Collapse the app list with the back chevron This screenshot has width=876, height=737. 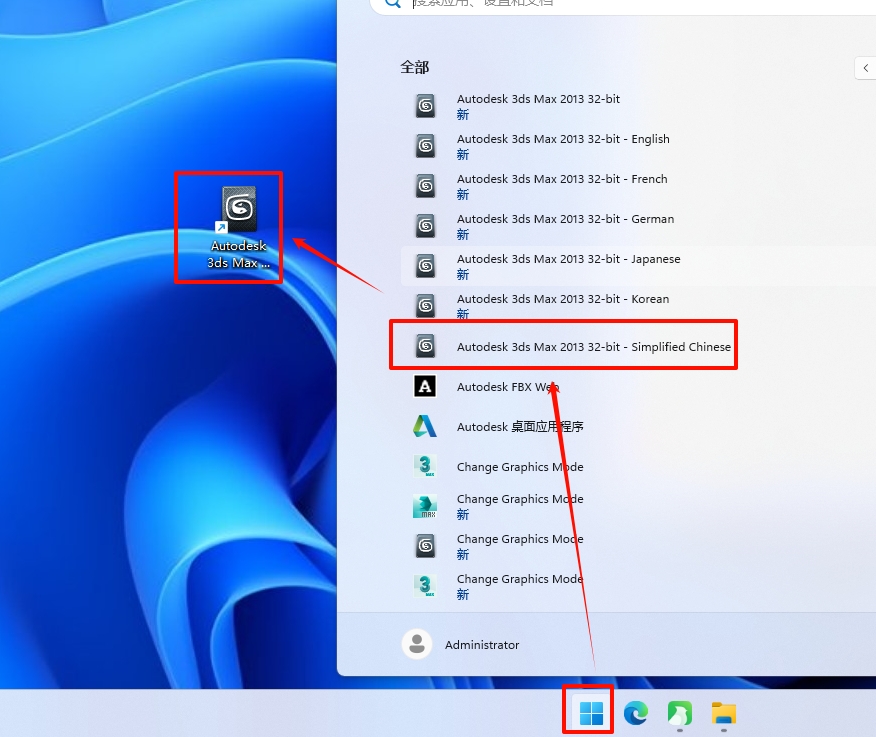click(865, 68)
